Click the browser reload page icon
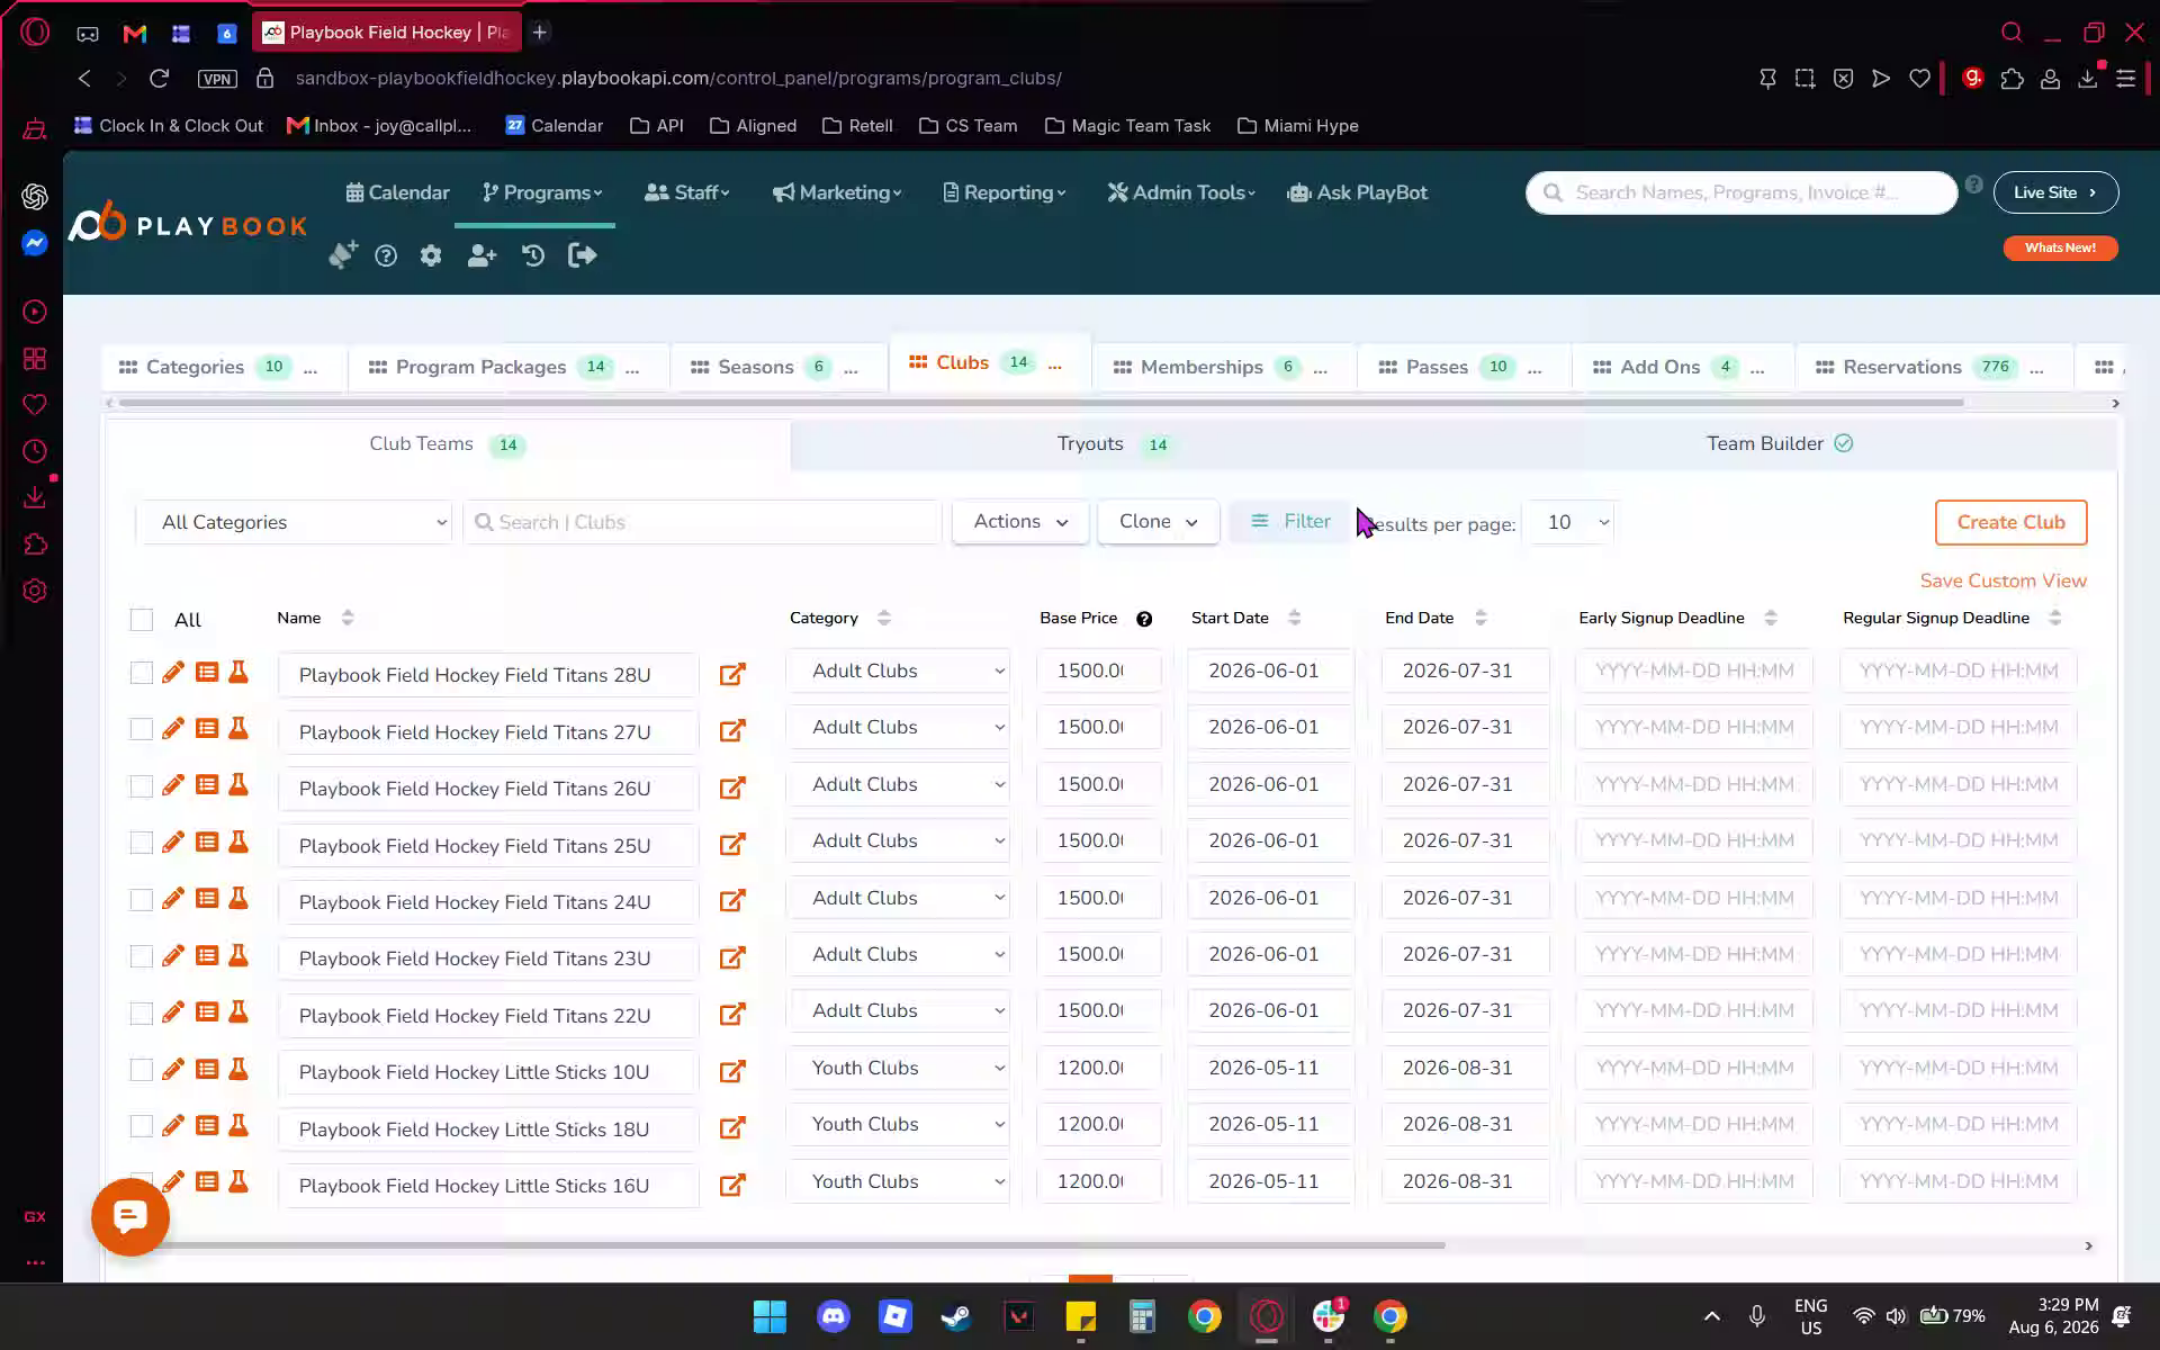Viewport: 2160px width, 1350px height. coord(159,78)
